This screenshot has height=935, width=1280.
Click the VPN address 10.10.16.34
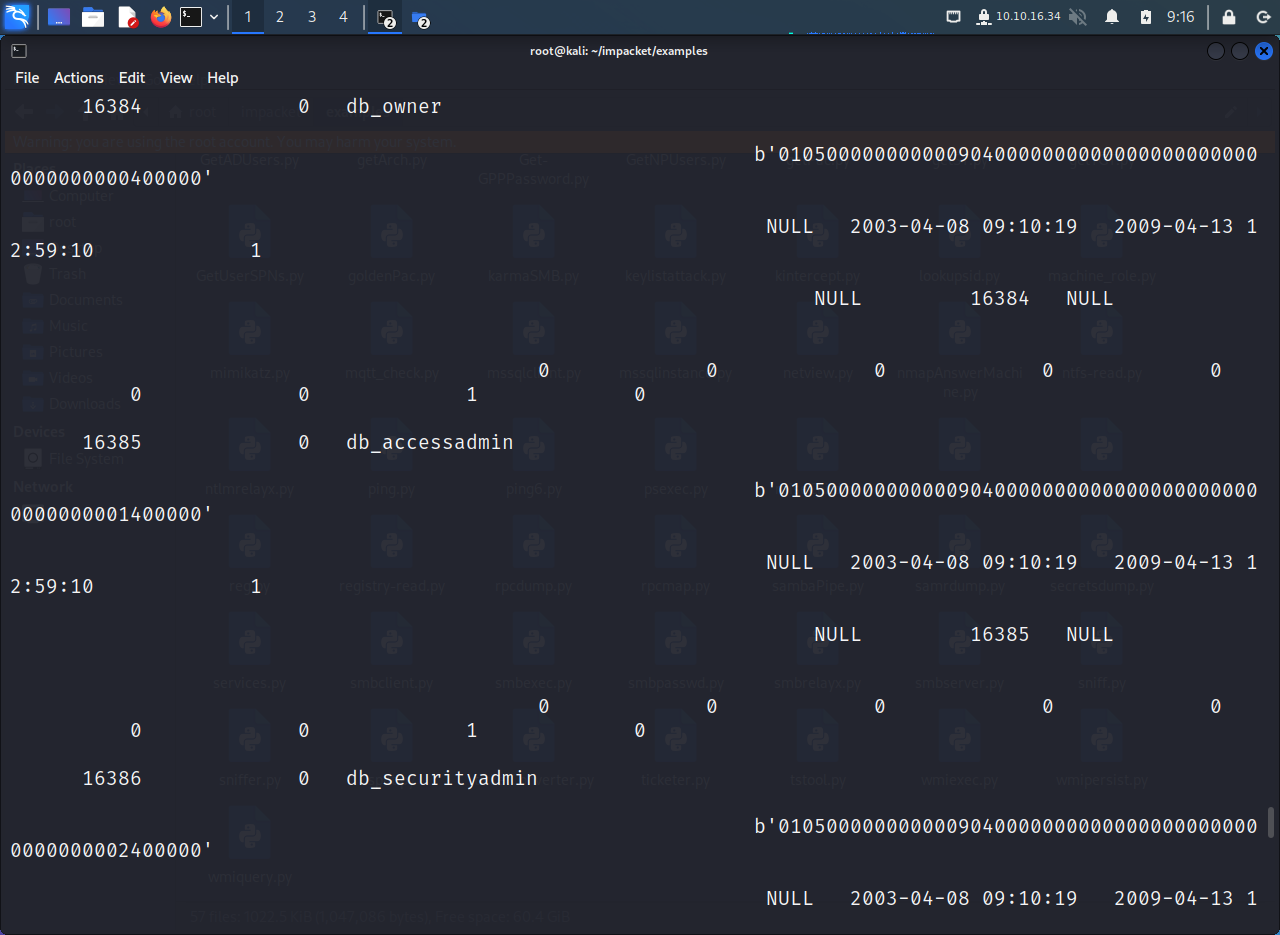point(1028,17)
